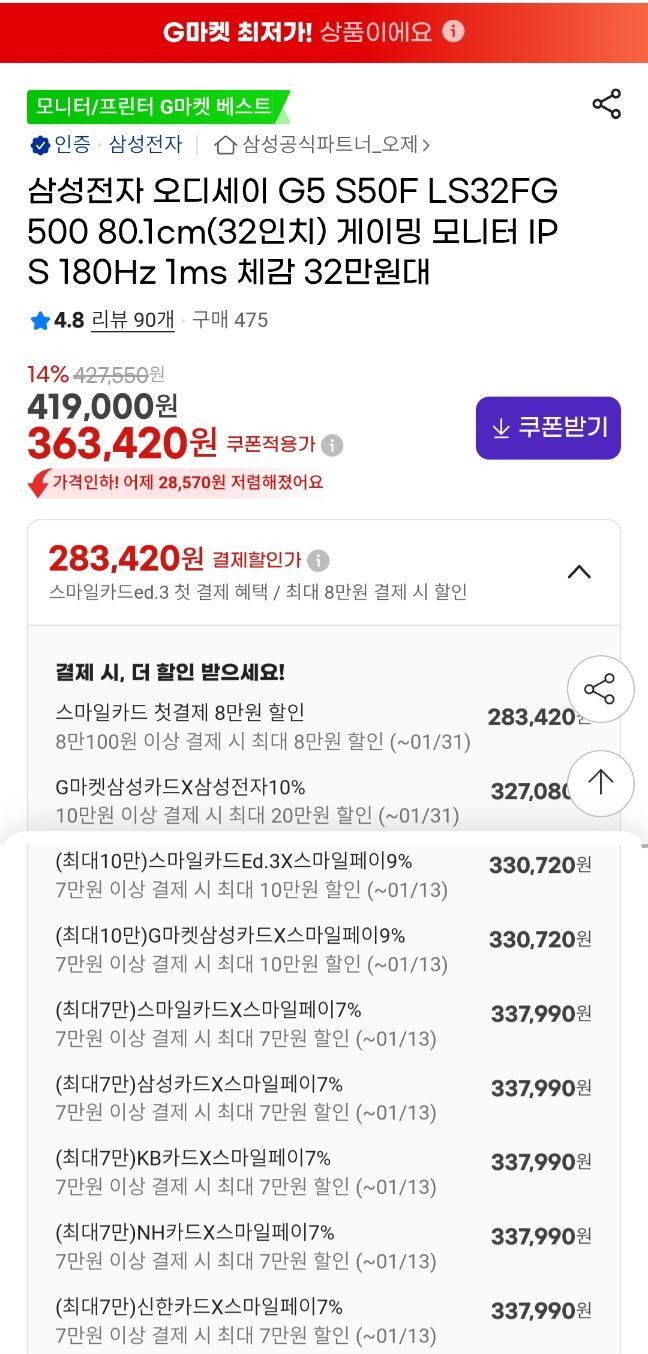Screen dimensions: 648x1354
Task: Tap the scroll-to-top arrow button
Action: 600,782
